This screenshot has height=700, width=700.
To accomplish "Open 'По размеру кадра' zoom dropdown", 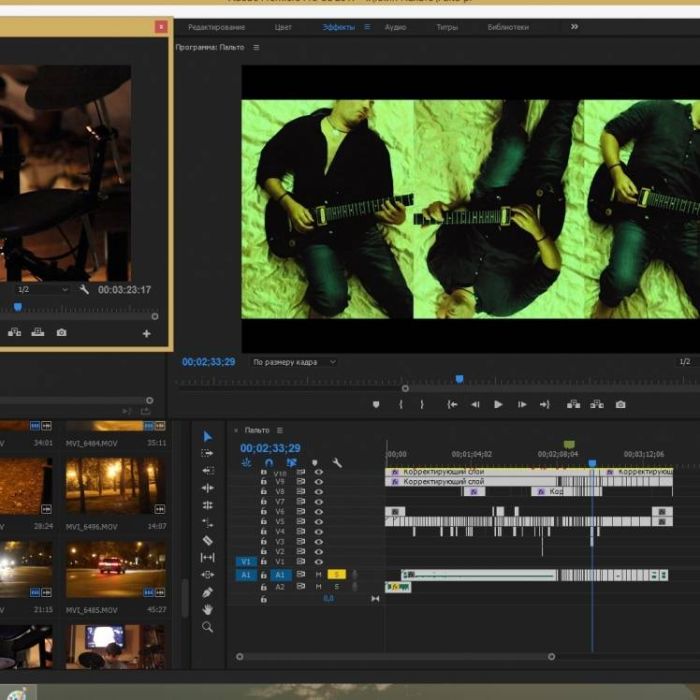I will [294, 362].
